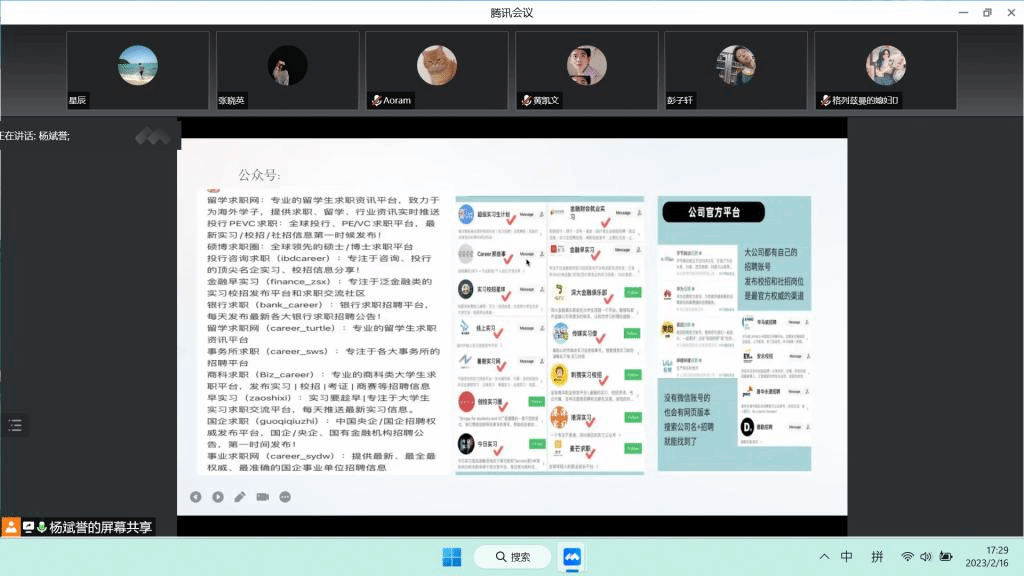Select participant video tile of 星辰

pos(137,69)
